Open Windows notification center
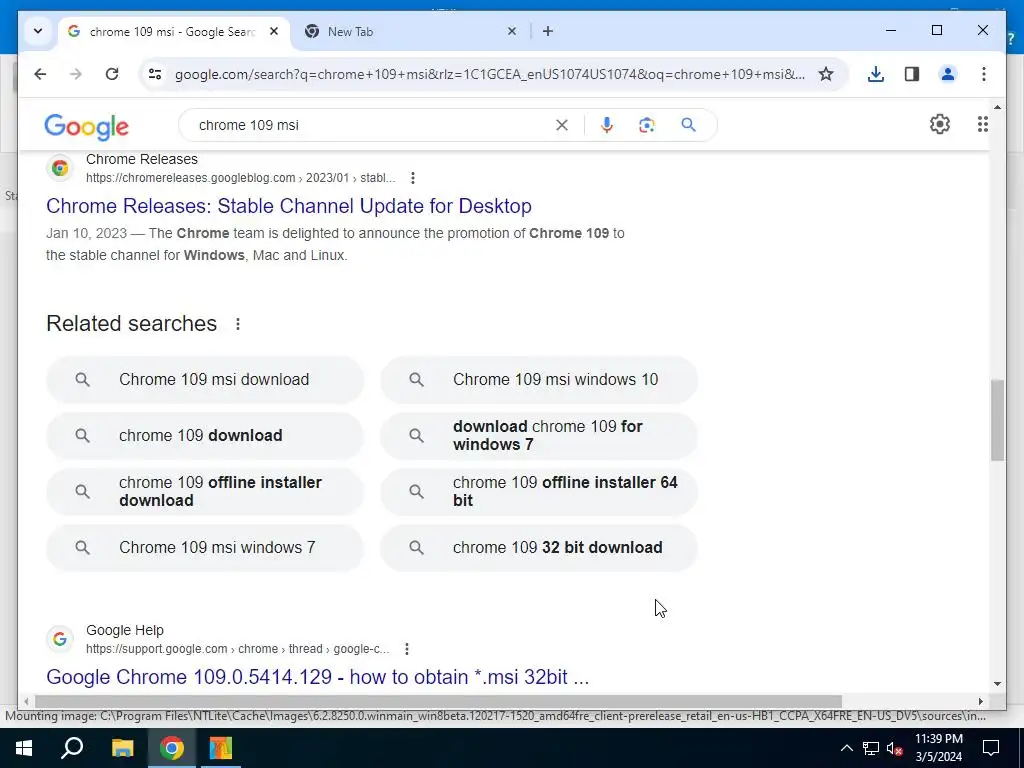This screenshot has height=768, width=1024. [991, 748]
